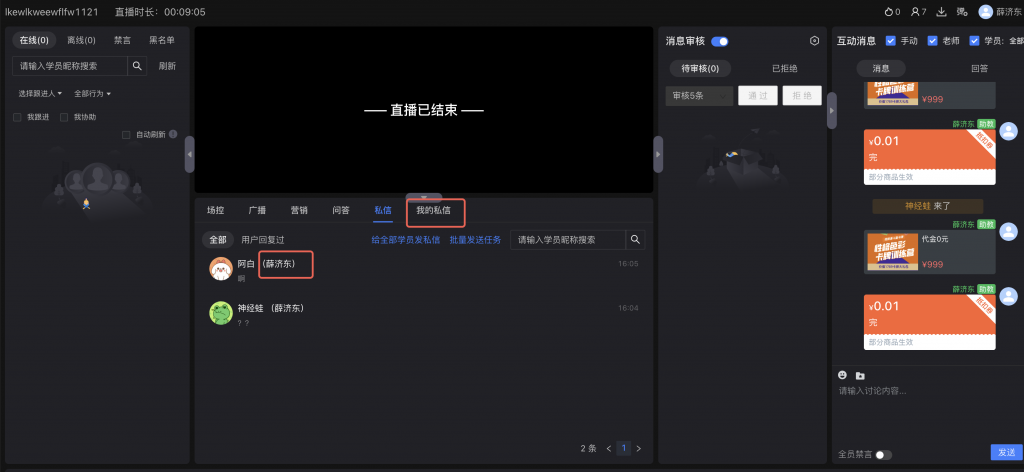
Task: Switch to the 我的私信 tab
Action: [433, 211]
